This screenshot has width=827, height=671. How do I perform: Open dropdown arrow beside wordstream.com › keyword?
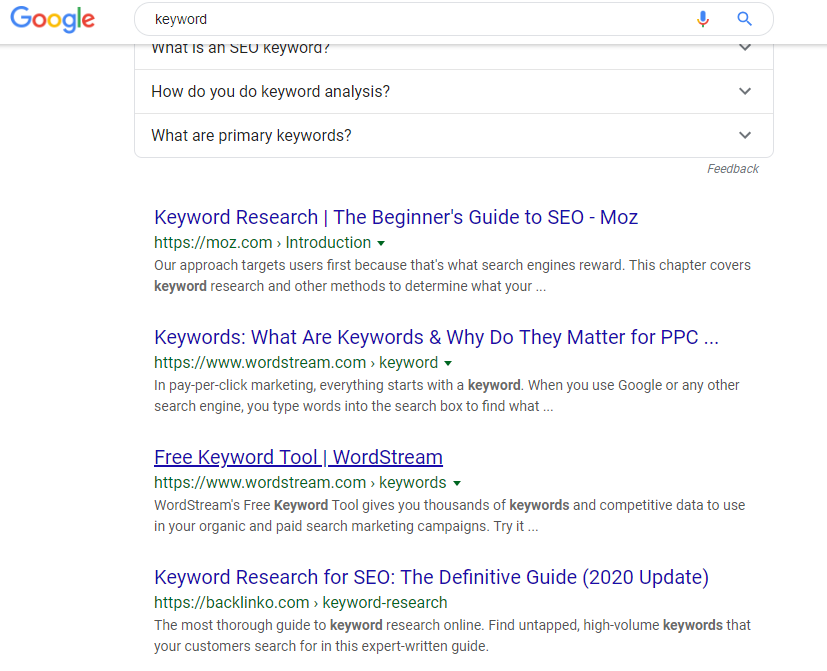point(448,363)
